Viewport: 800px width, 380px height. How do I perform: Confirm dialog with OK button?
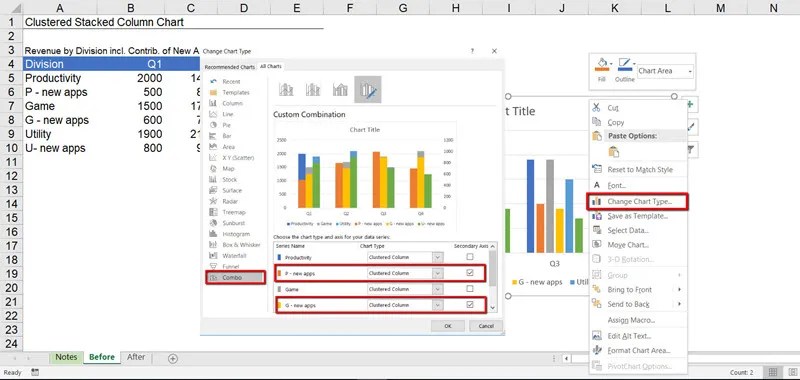[x=447, y=326]
